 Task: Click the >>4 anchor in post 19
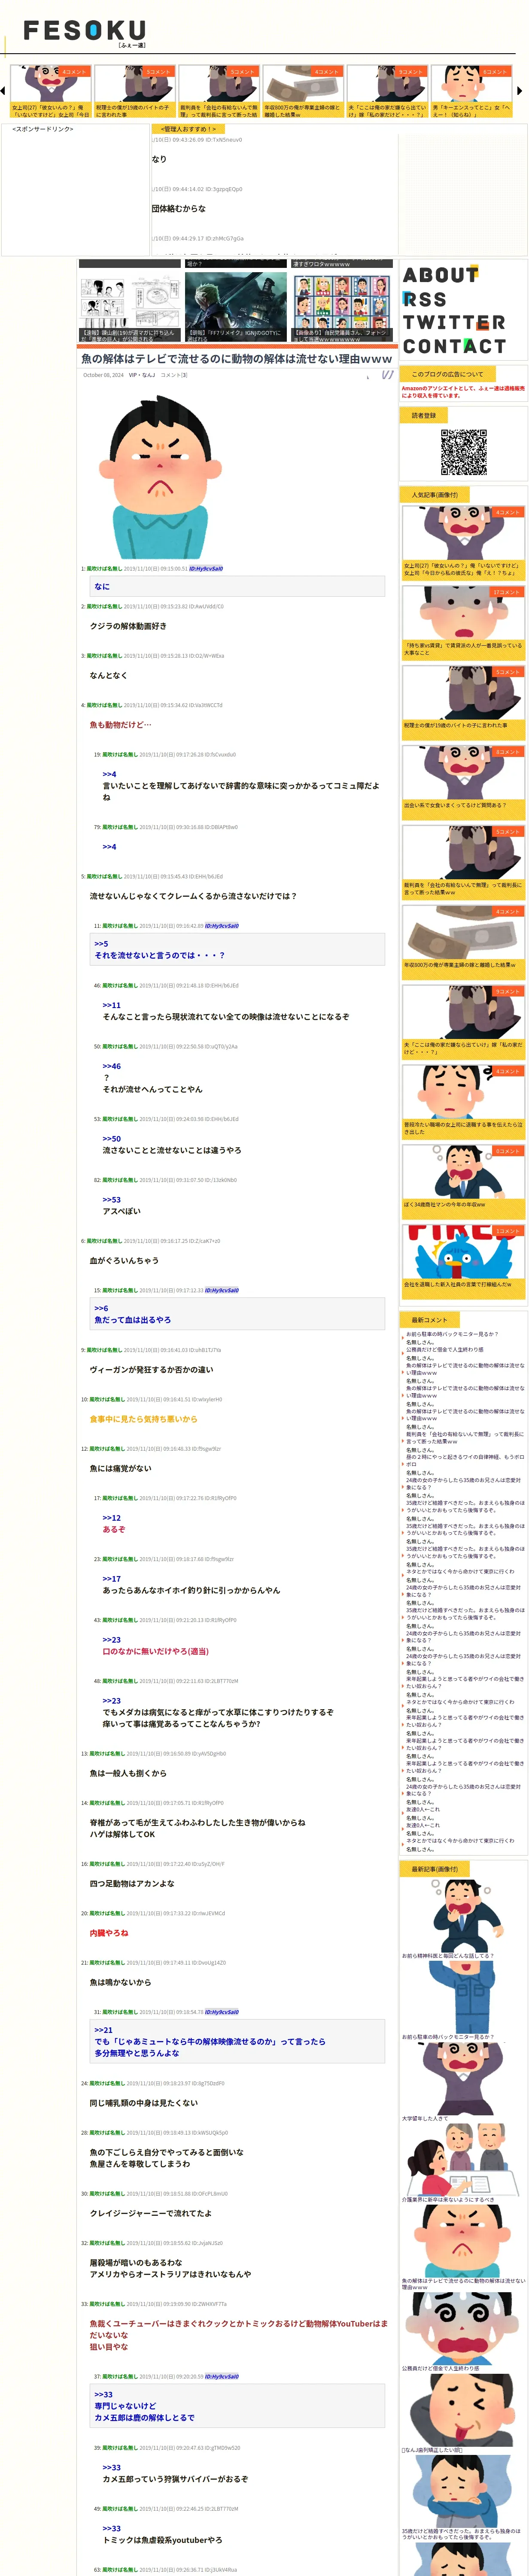coord(109,774)
